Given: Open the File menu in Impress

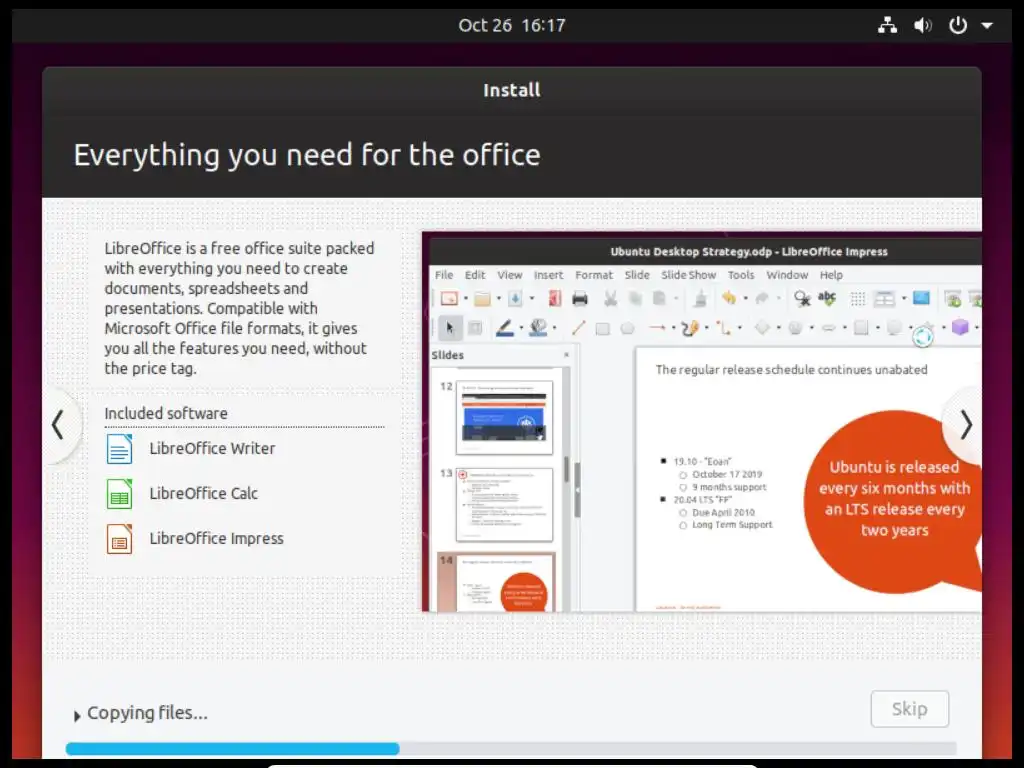Looking at the screenshot, I should pos(444,275).
